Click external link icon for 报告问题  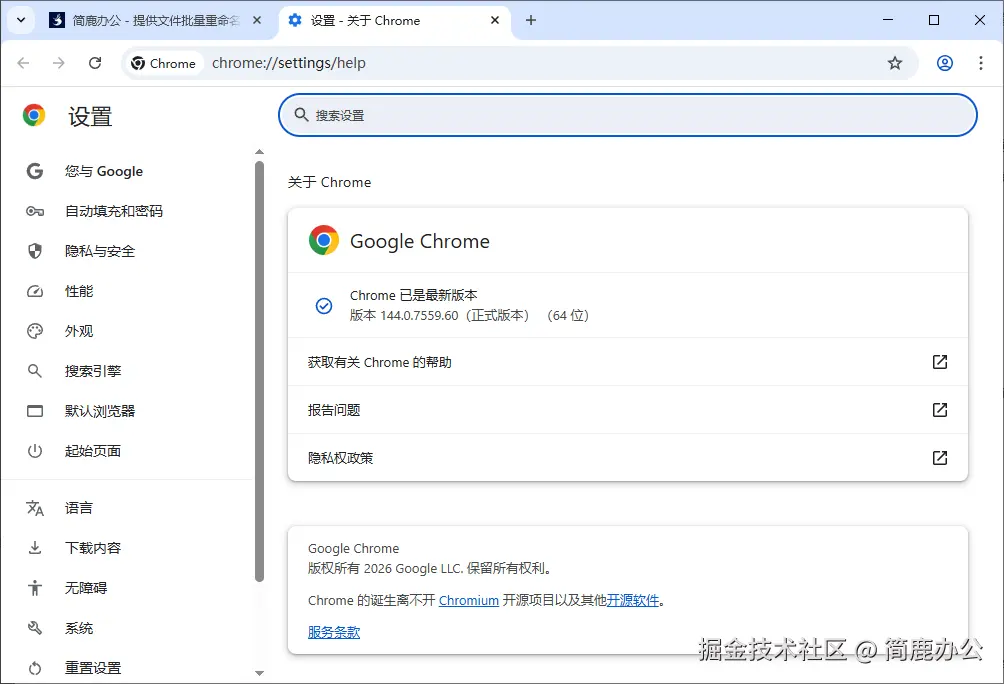(x=939, y=410)
